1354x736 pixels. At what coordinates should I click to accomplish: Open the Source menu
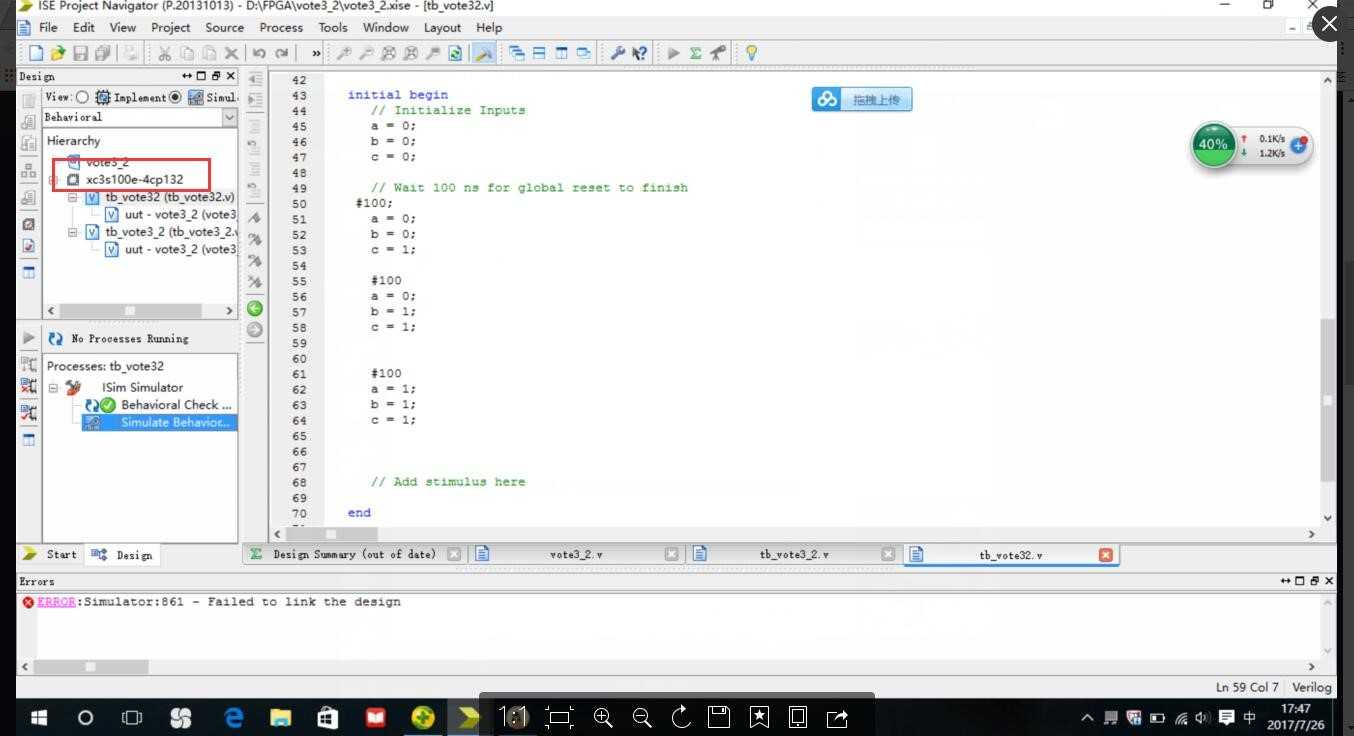pyautogui.click(x=224, y=27)
